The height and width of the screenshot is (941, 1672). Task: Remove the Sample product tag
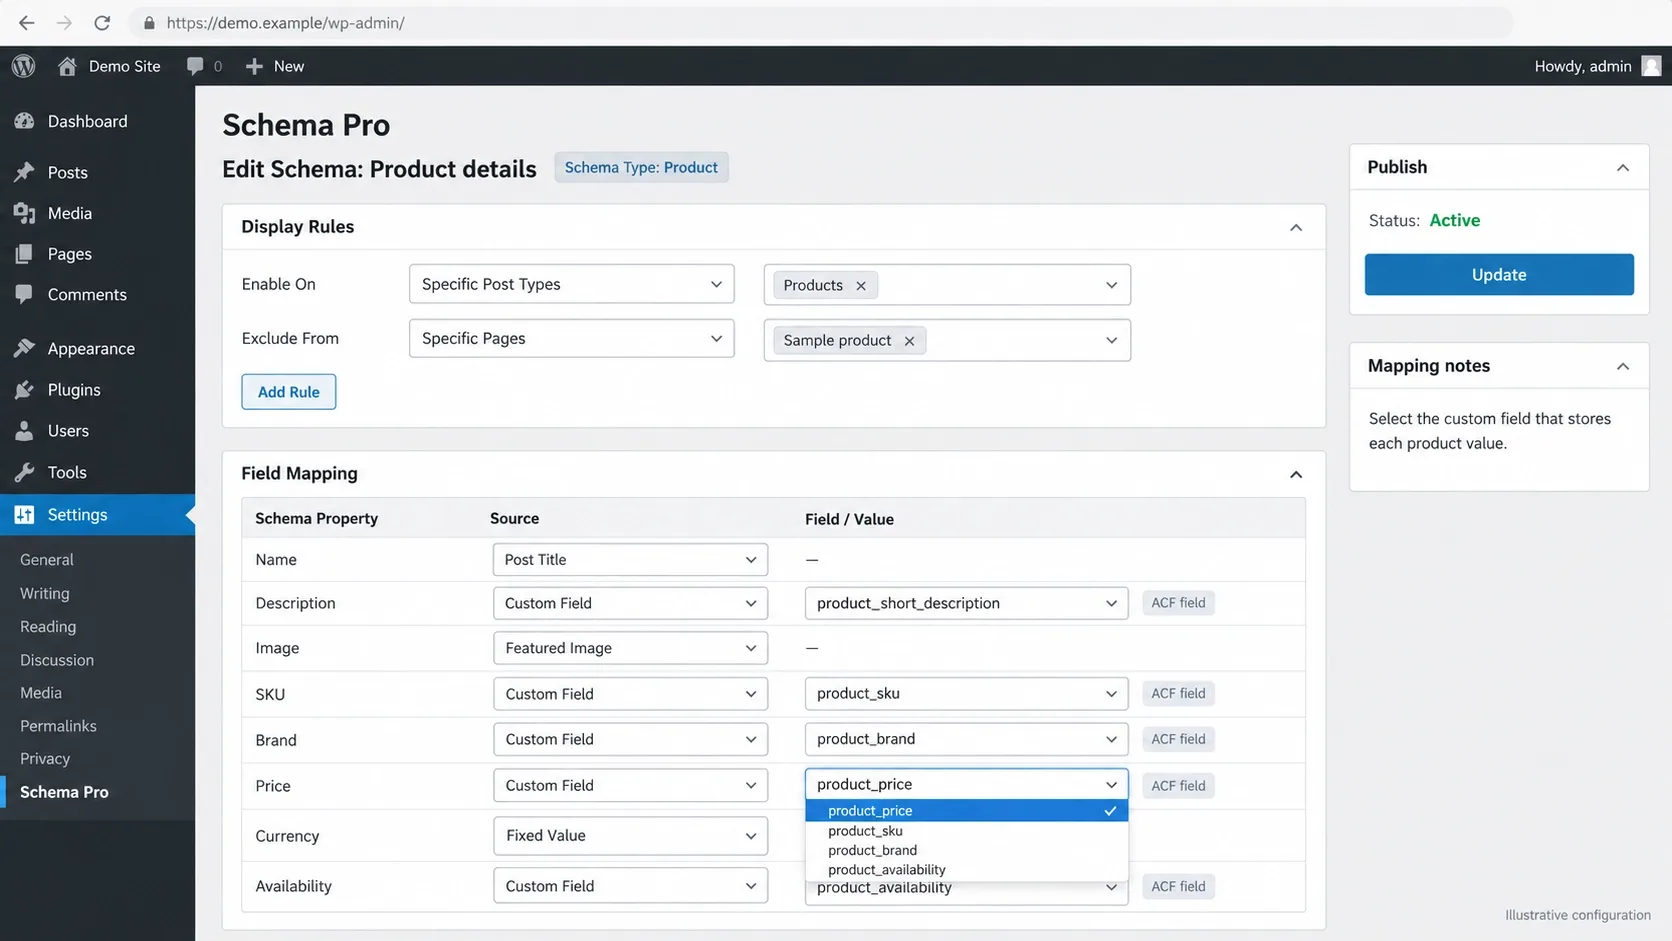tap(909, 340)
